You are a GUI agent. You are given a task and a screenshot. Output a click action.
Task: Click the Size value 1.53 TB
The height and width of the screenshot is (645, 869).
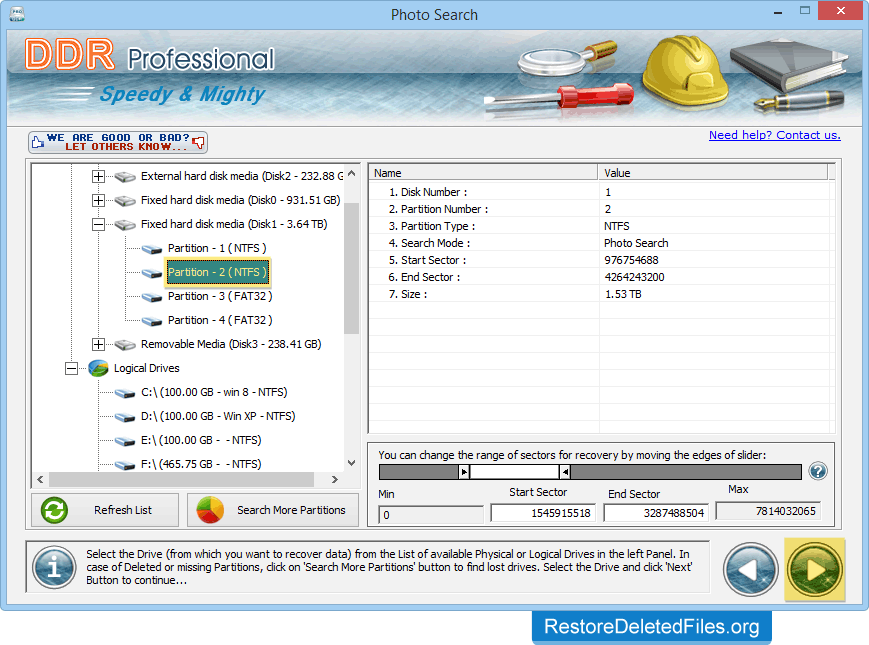click(x=623, y=295)
